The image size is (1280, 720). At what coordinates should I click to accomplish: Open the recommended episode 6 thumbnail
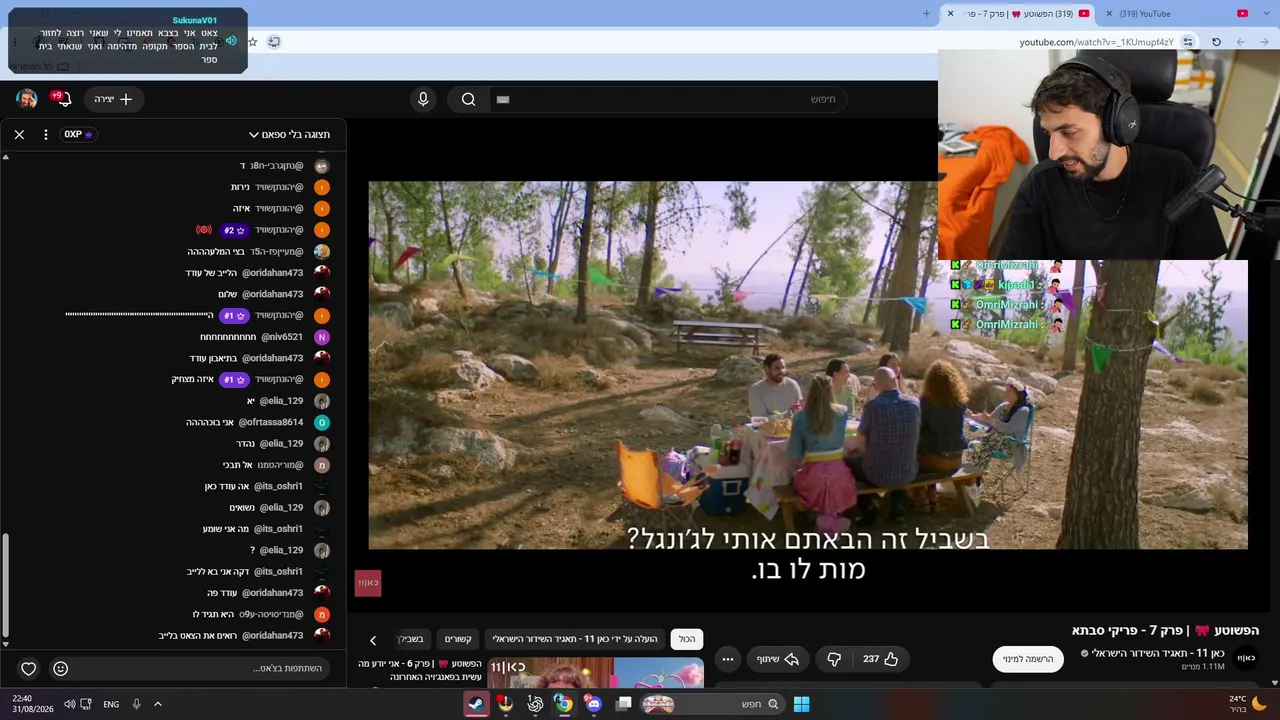[595, 673]
